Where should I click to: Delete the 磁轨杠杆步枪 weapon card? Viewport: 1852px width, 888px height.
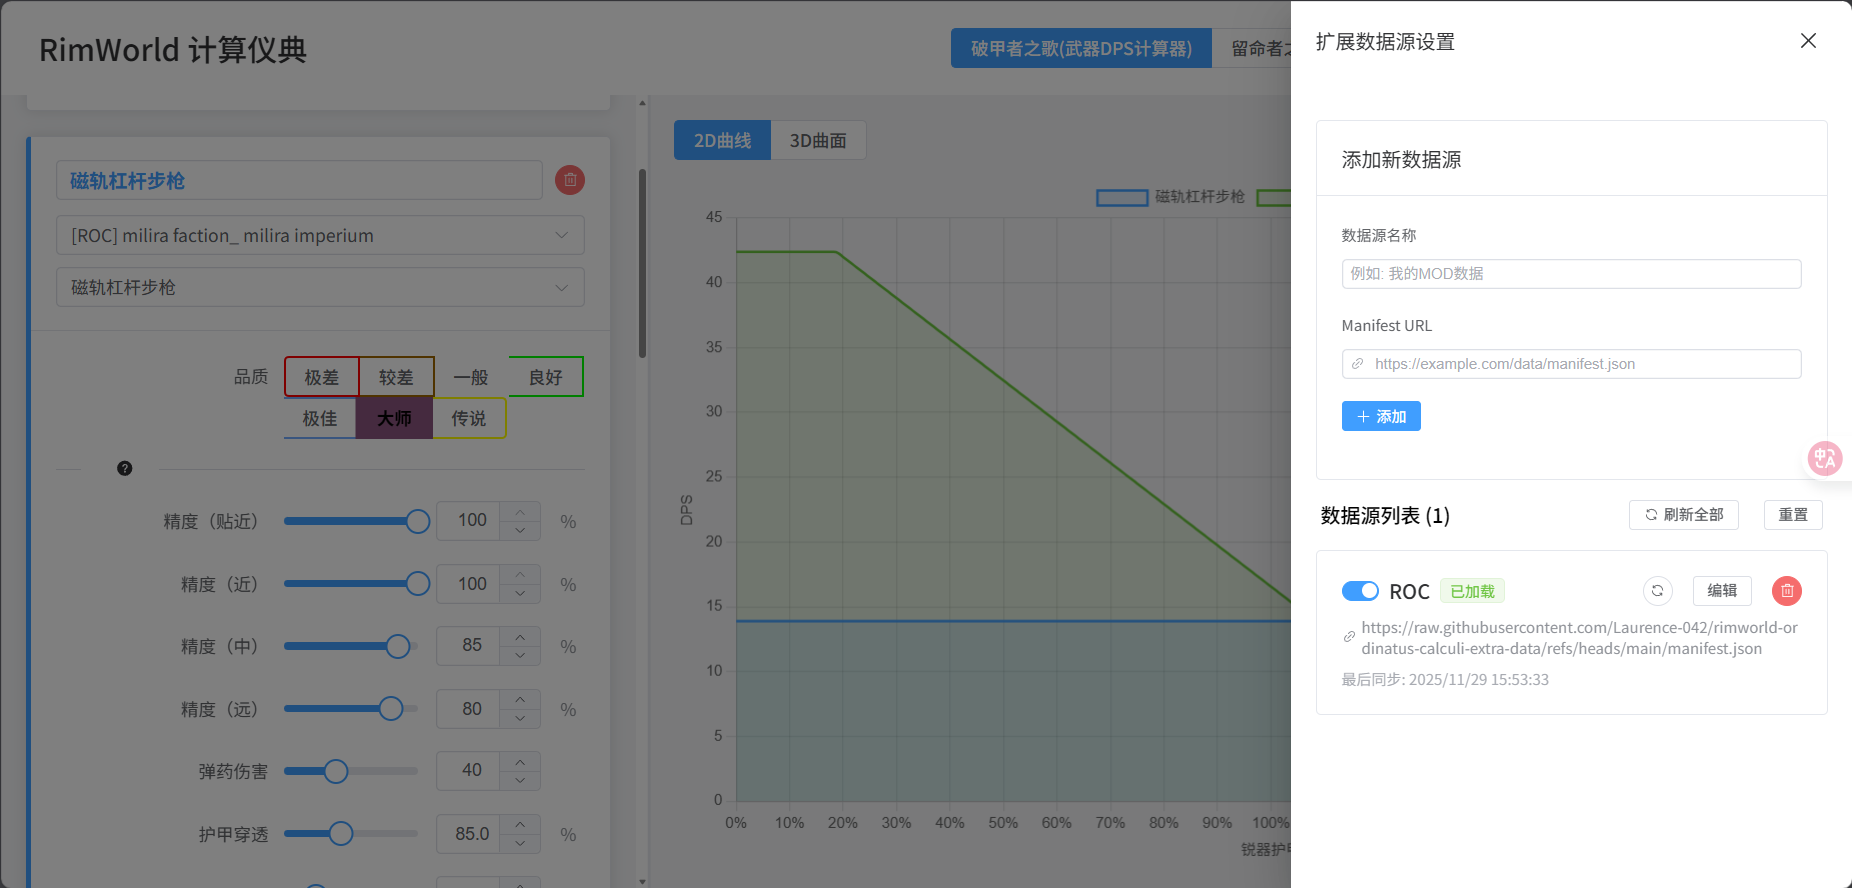coord(570,180)
